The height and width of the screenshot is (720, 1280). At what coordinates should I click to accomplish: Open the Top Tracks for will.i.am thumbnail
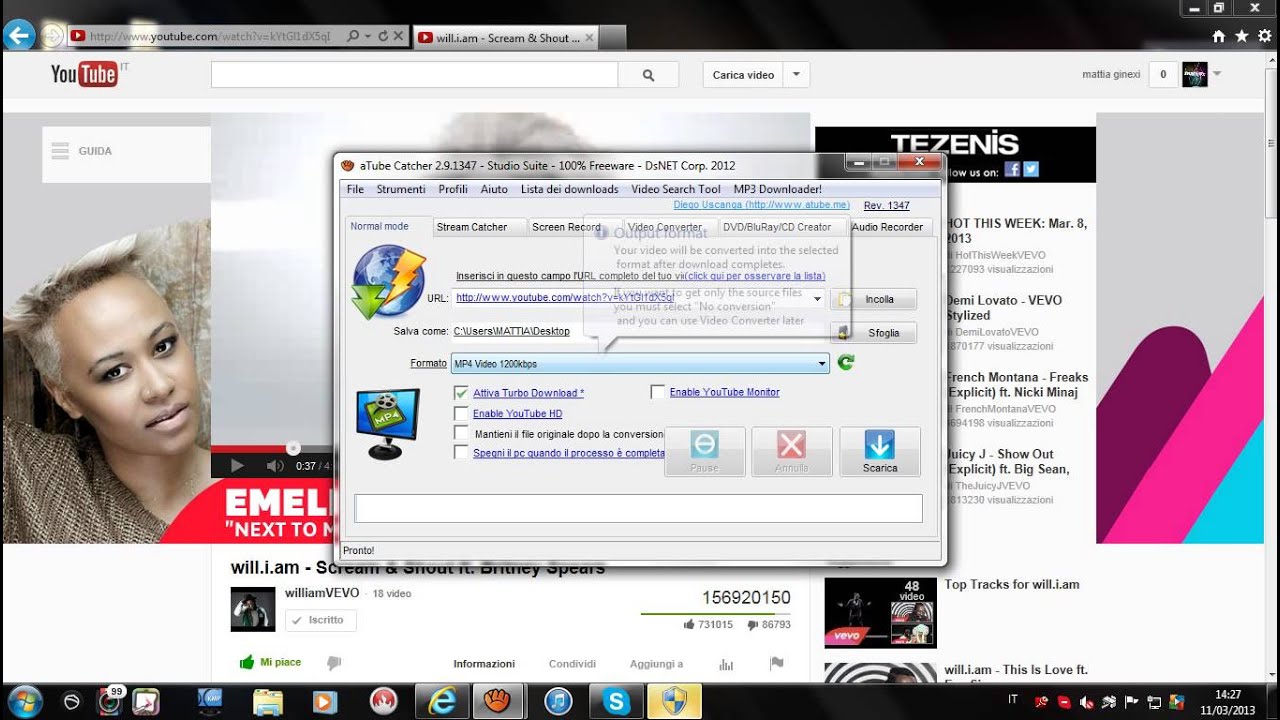pos(880,612)
